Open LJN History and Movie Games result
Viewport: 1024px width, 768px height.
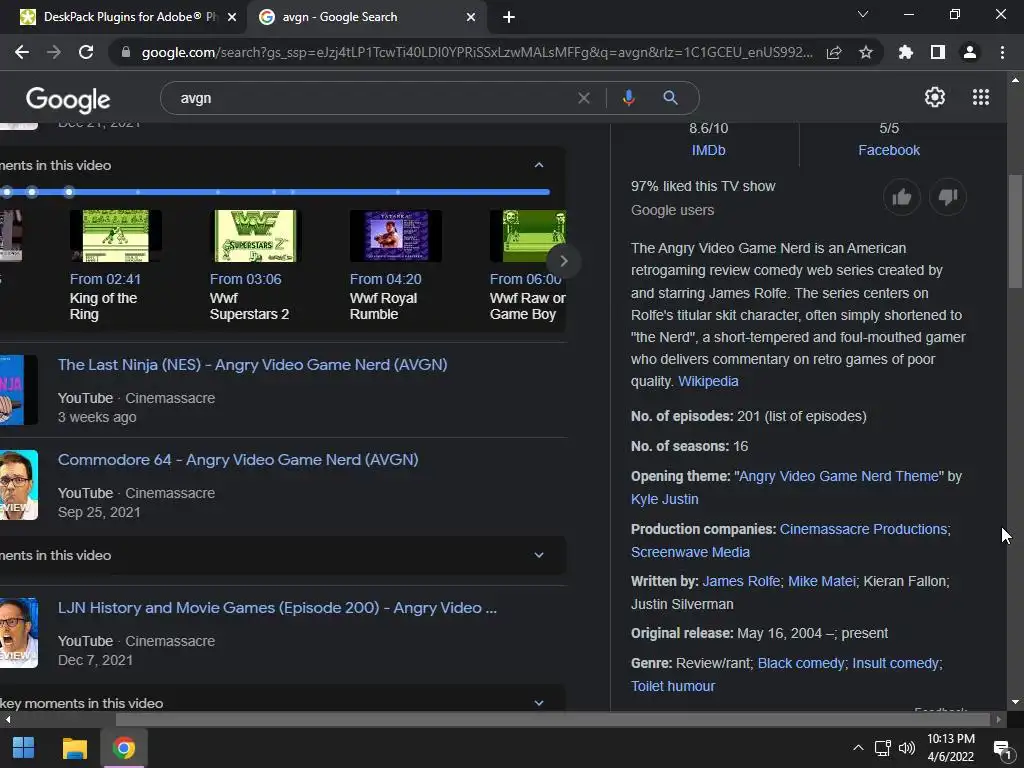point(277,608)
